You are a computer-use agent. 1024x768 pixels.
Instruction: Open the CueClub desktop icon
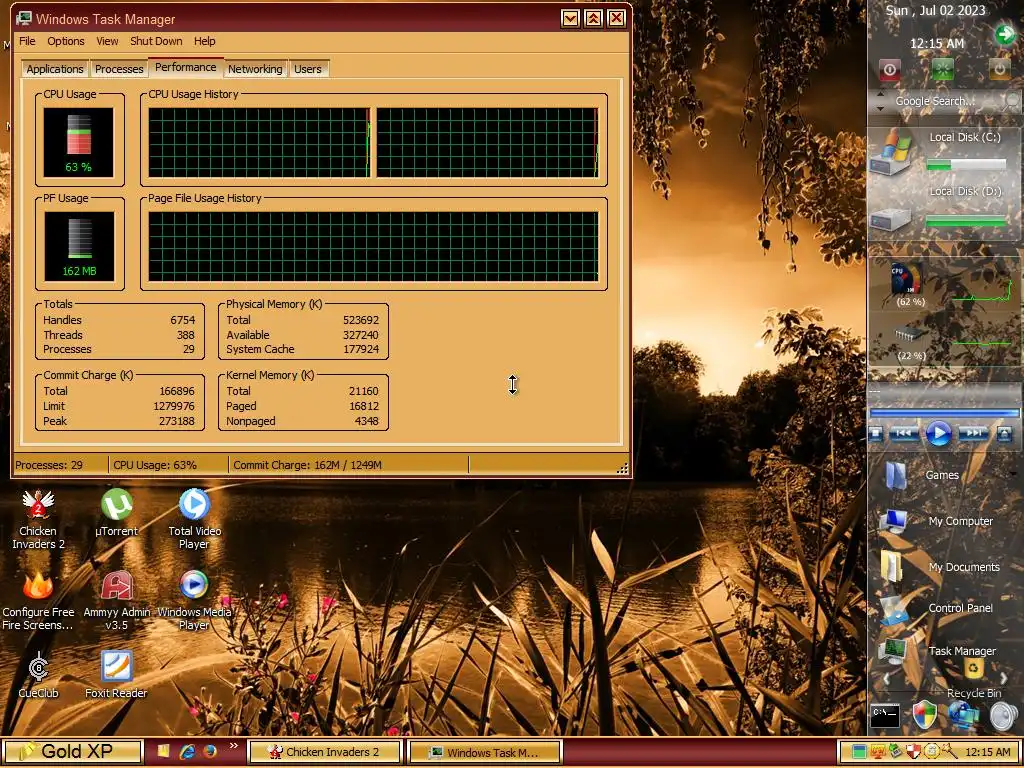[x=38, y=675]
